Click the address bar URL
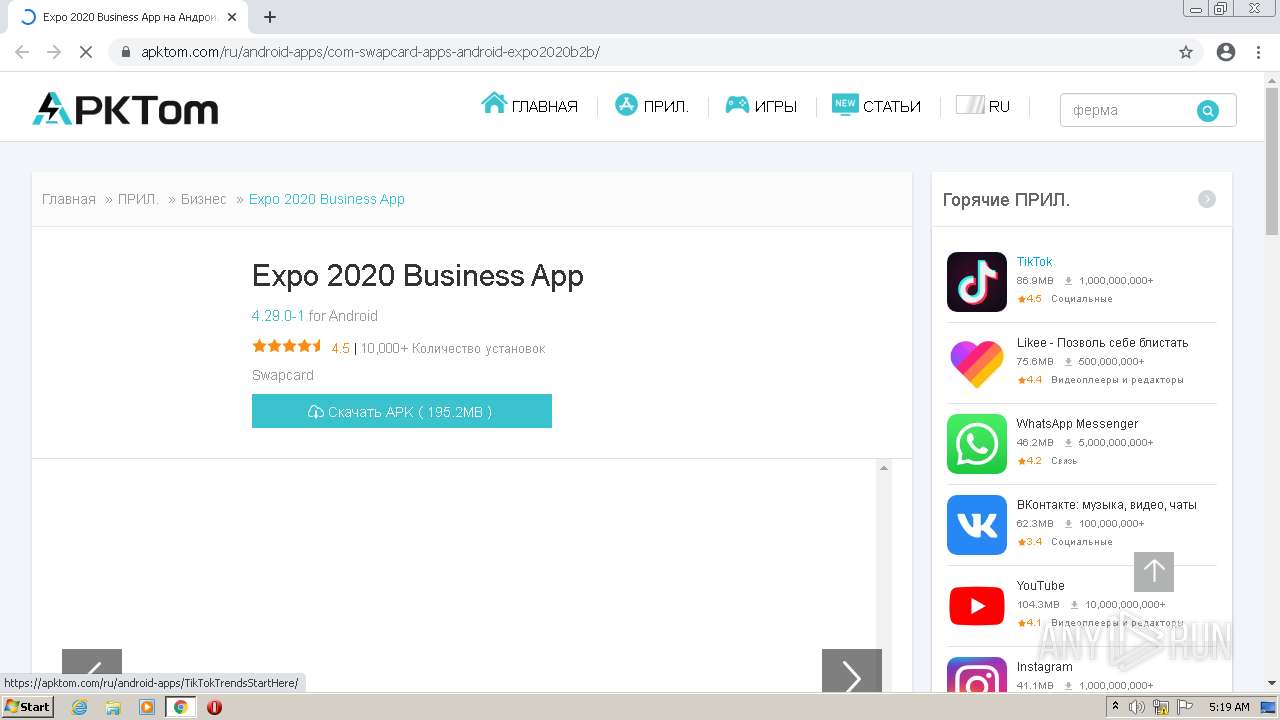The width and height of the screenshot is (1280, 720). pos(370,52)
